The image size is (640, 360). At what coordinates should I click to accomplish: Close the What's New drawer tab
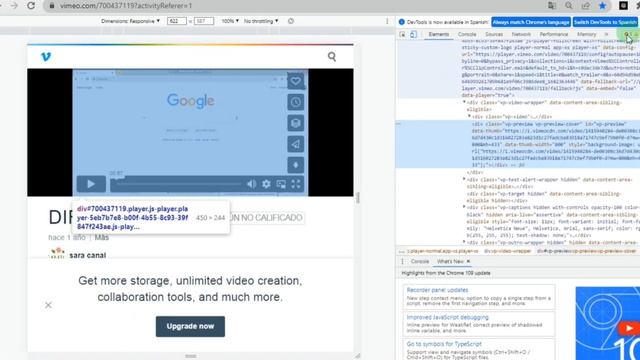[468, 261]
